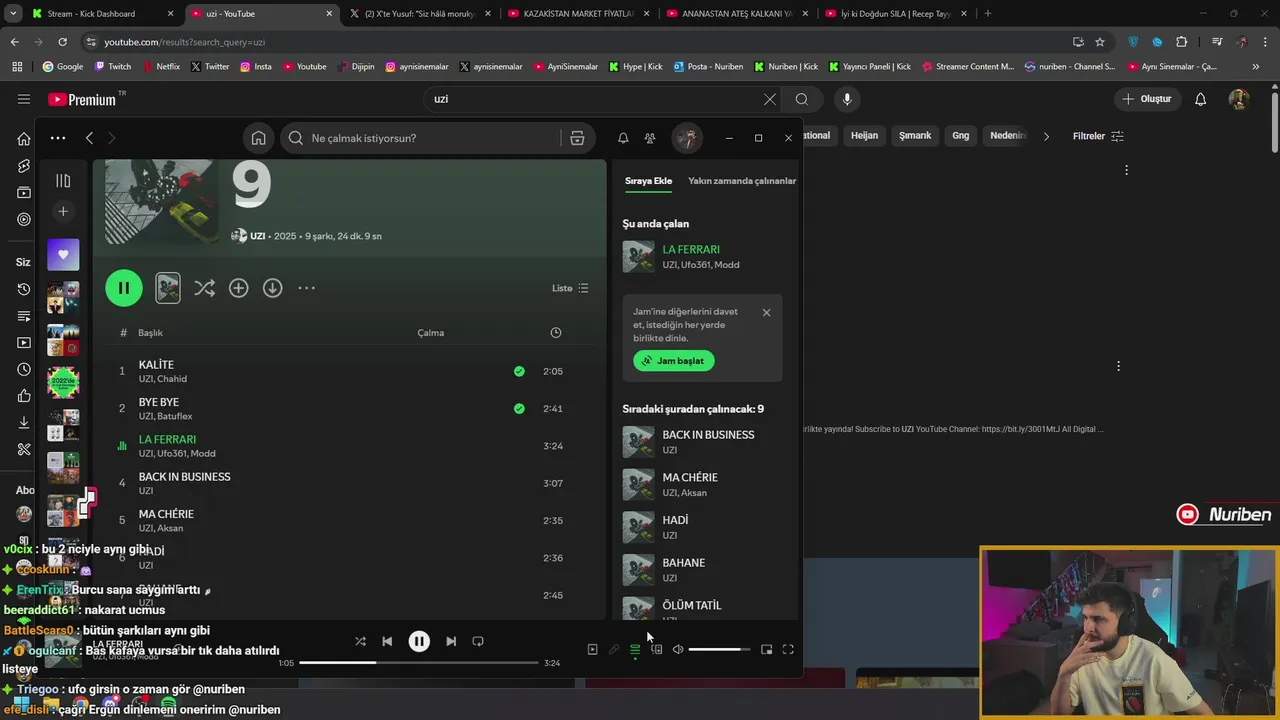Viewport: 1280px width, 720px height.
Task: Open YouTube Filtreler panel
Action: click(x=1098, y=136)
